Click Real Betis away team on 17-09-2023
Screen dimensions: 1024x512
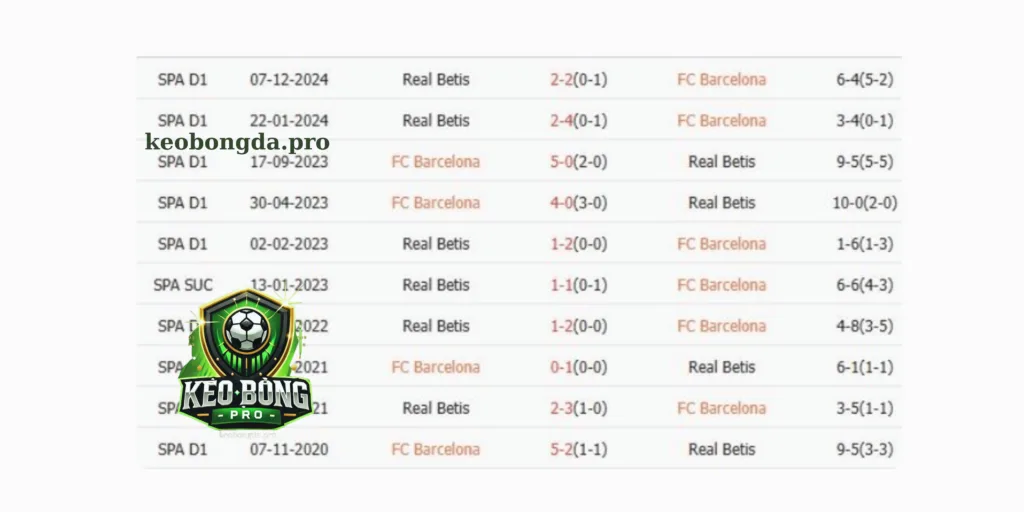pyautogui.click(x=722, y=162)
